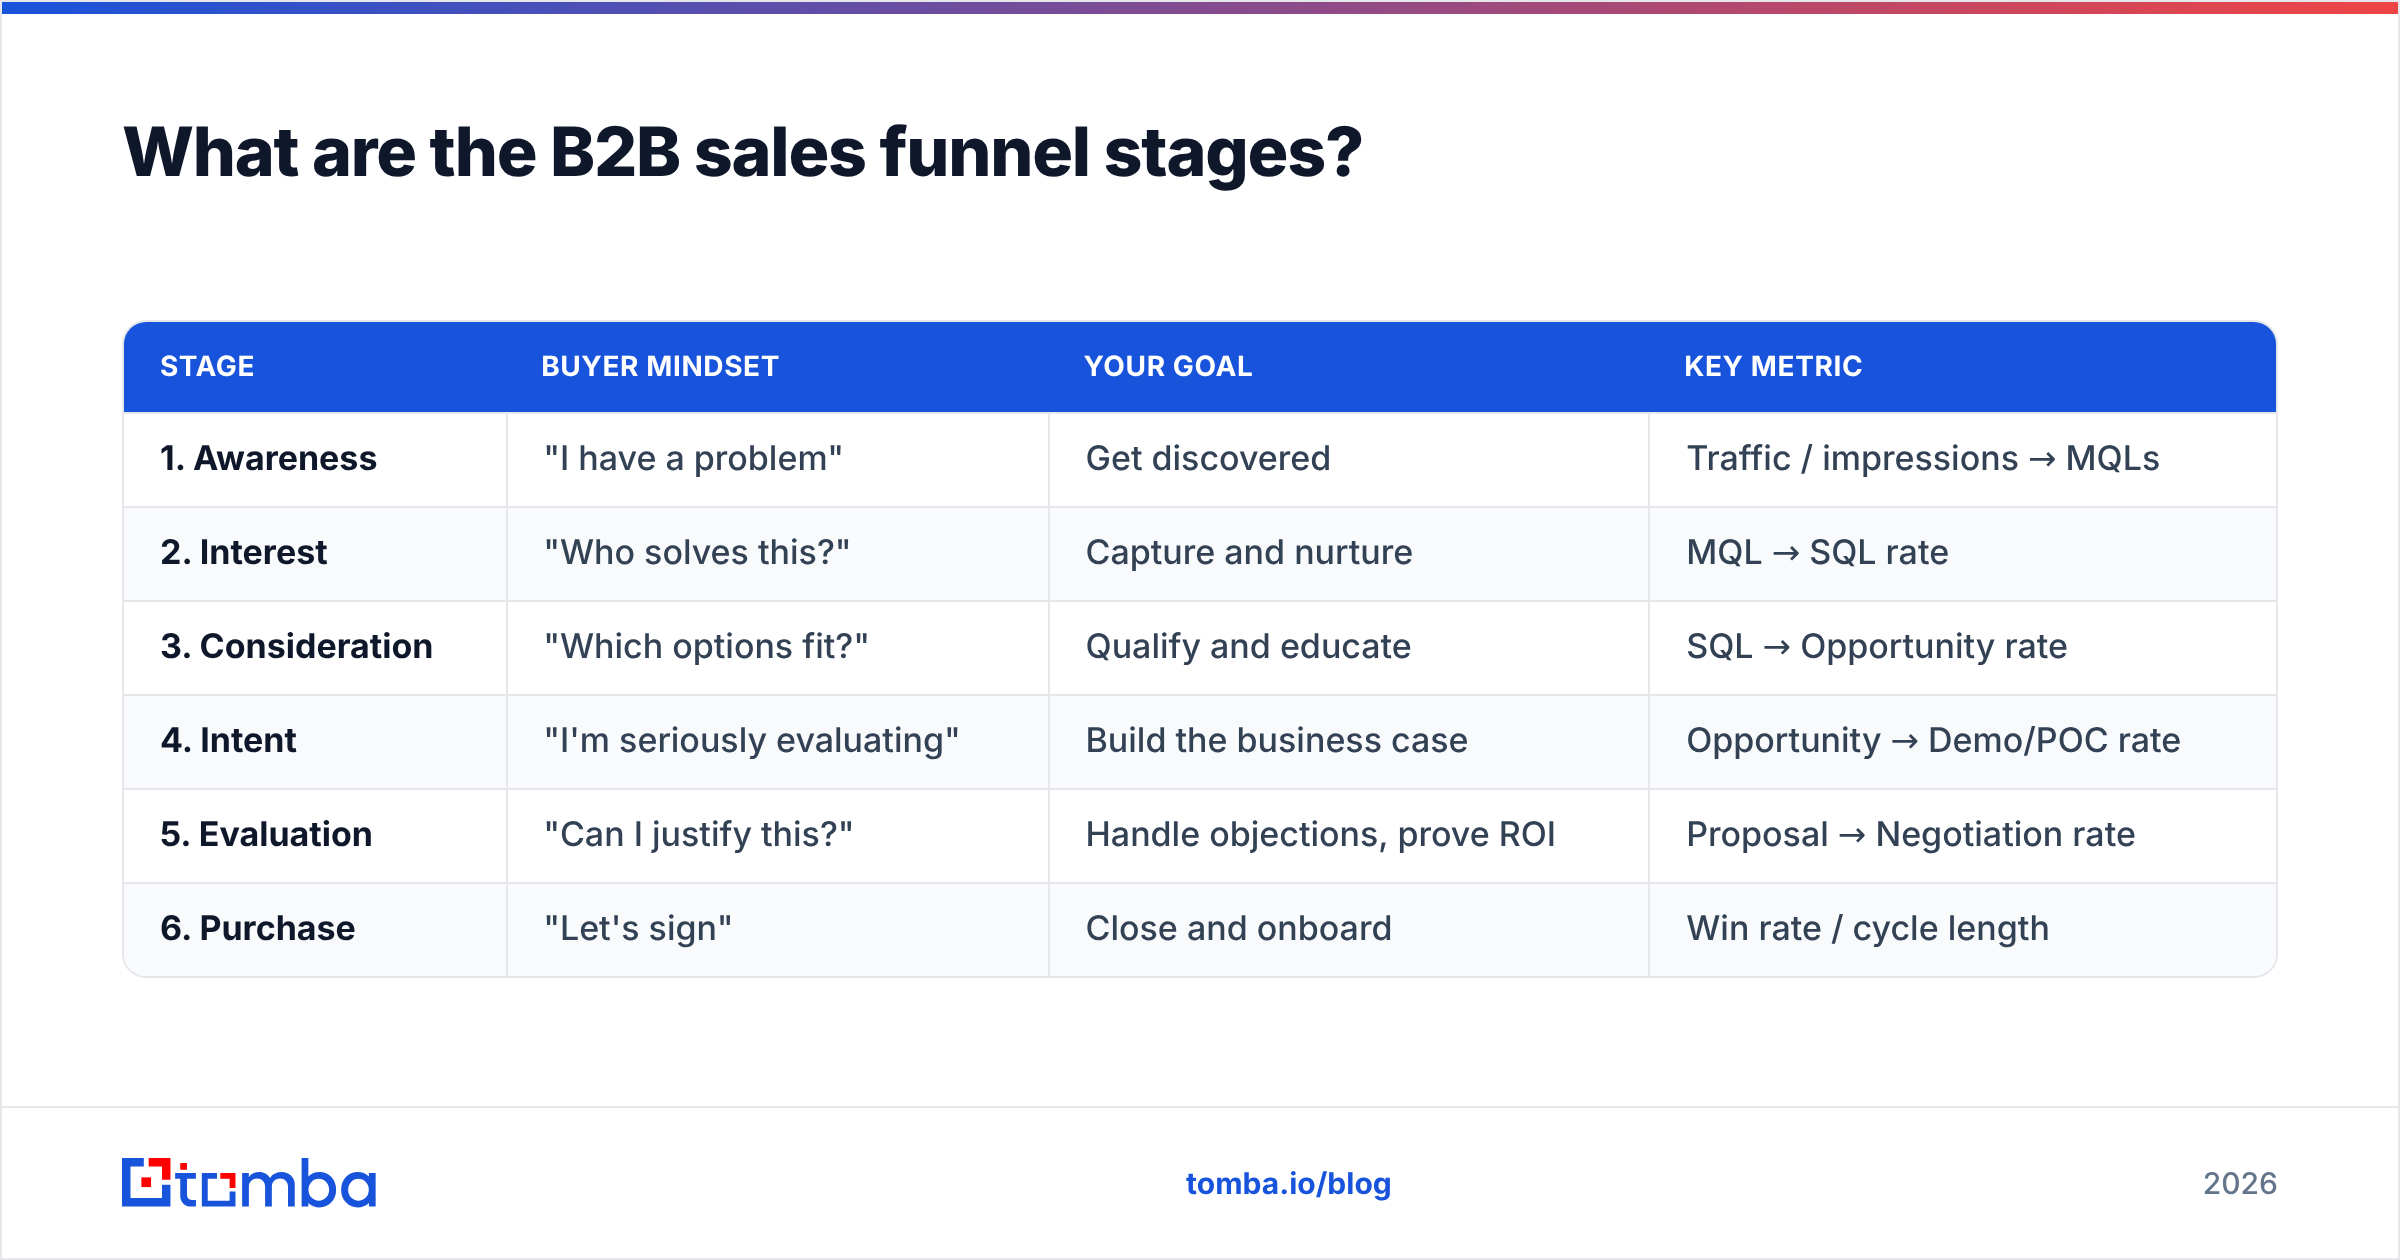
Task: Click the "6. Purchase" stage cell
Action: pos(315,929)
